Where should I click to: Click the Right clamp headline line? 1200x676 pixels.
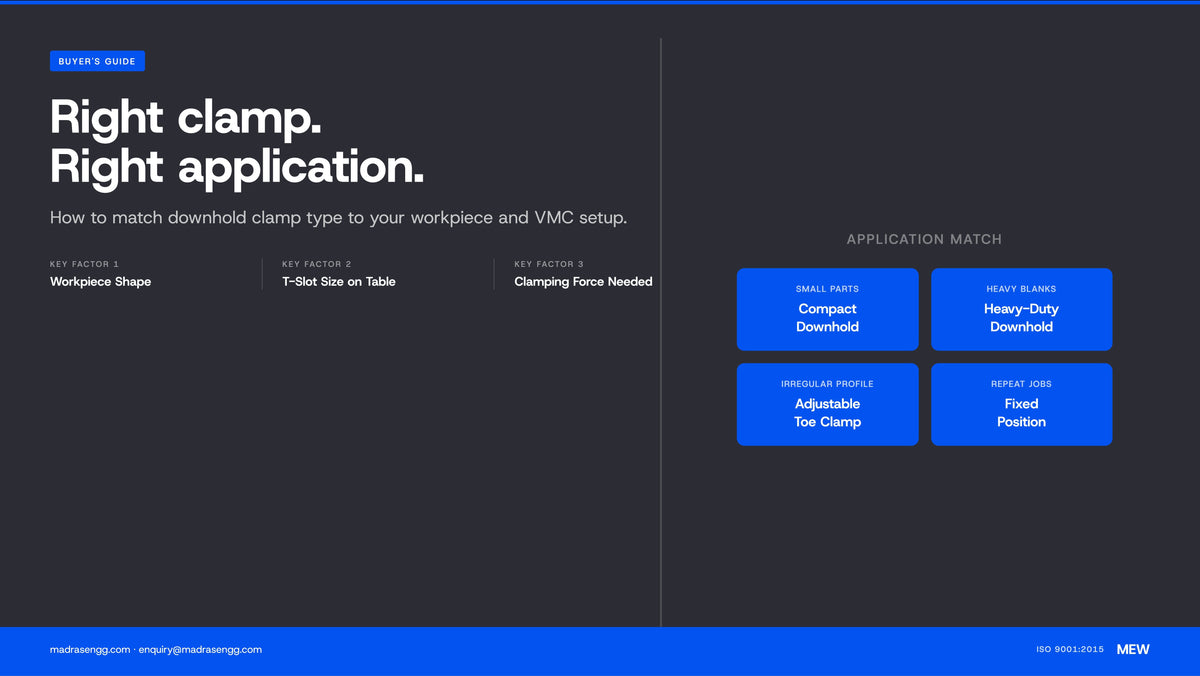pos(186,117)
